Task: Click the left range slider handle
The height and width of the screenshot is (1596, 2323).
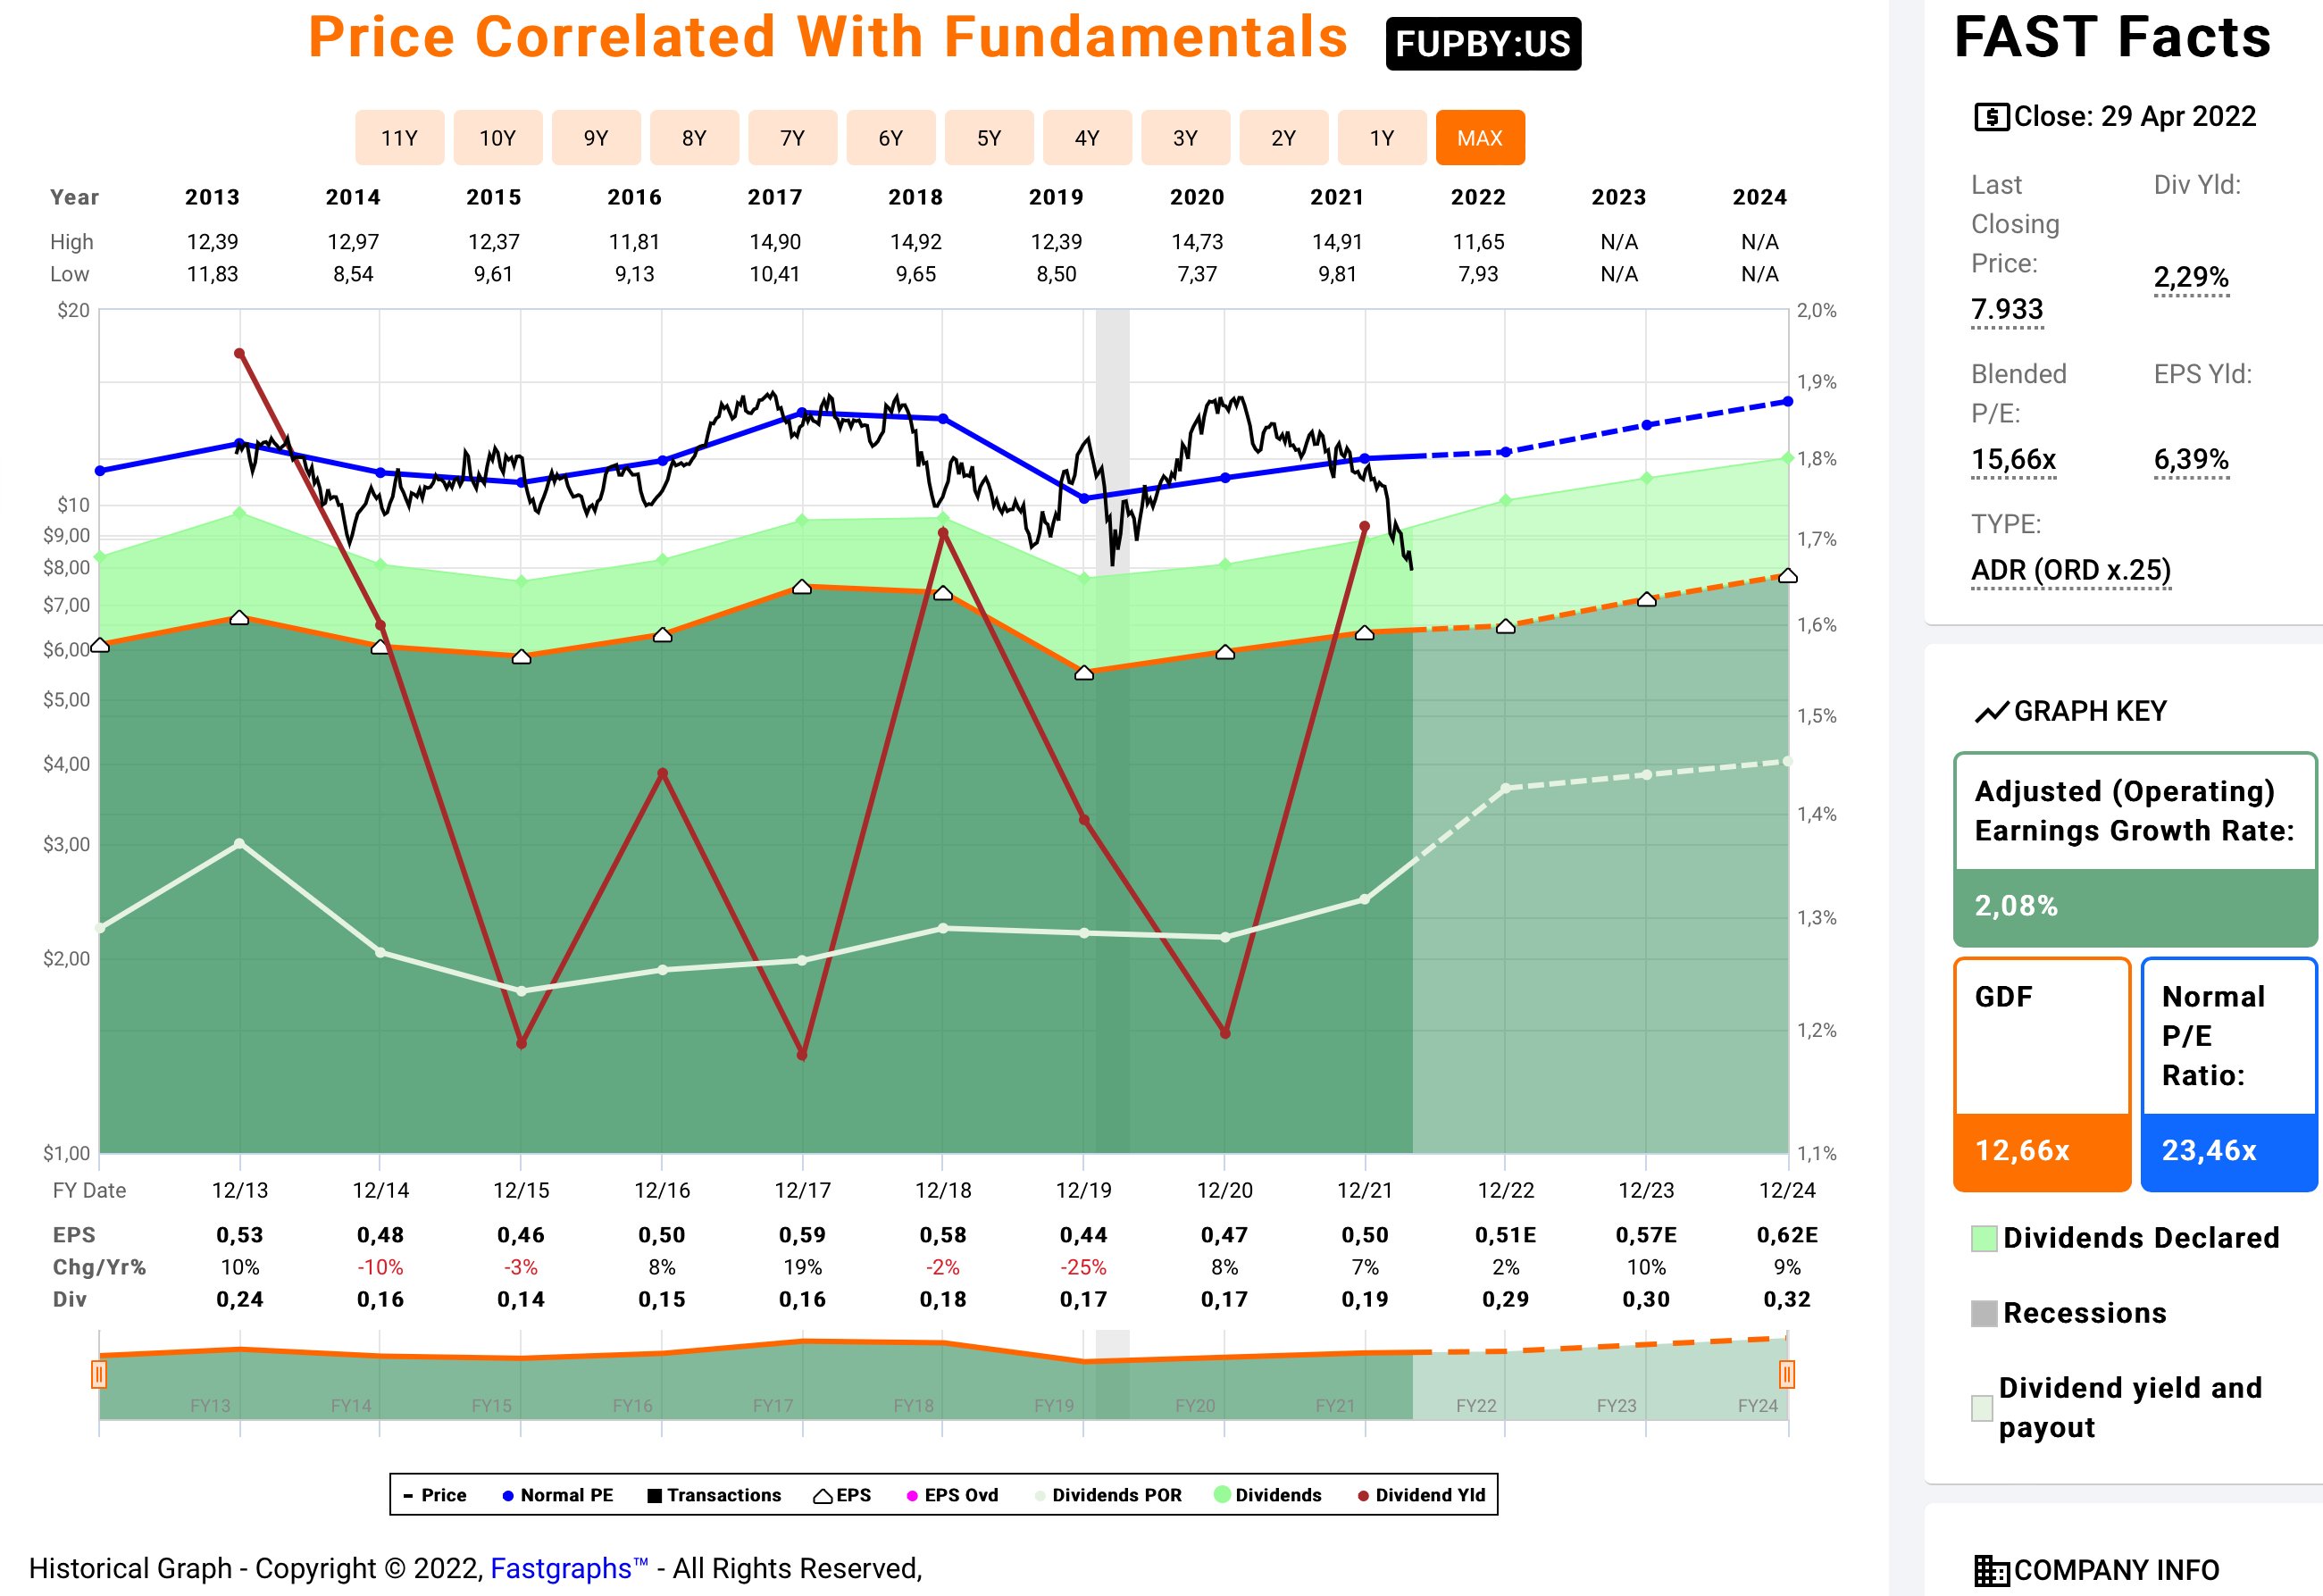Action: pyautogui.click(x=99, y=1374)
